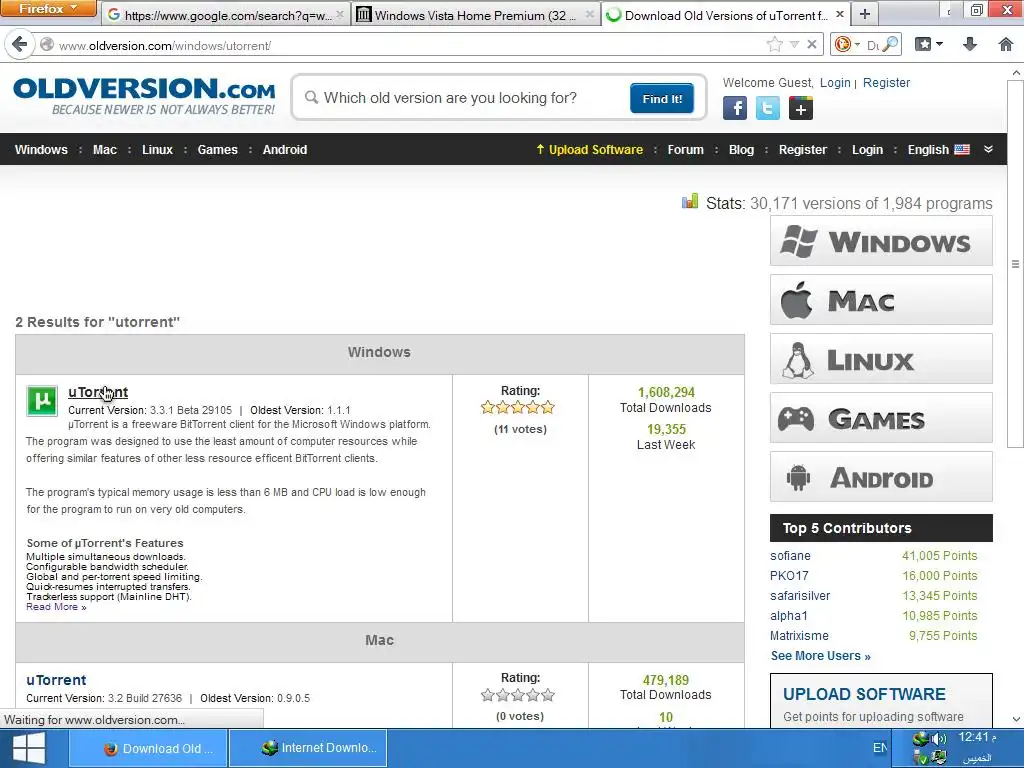The image size is (1024, 768).
Task: Click the page vertical scrollbar thumb
Action: pyautogui.click(x=1016, y=263)
